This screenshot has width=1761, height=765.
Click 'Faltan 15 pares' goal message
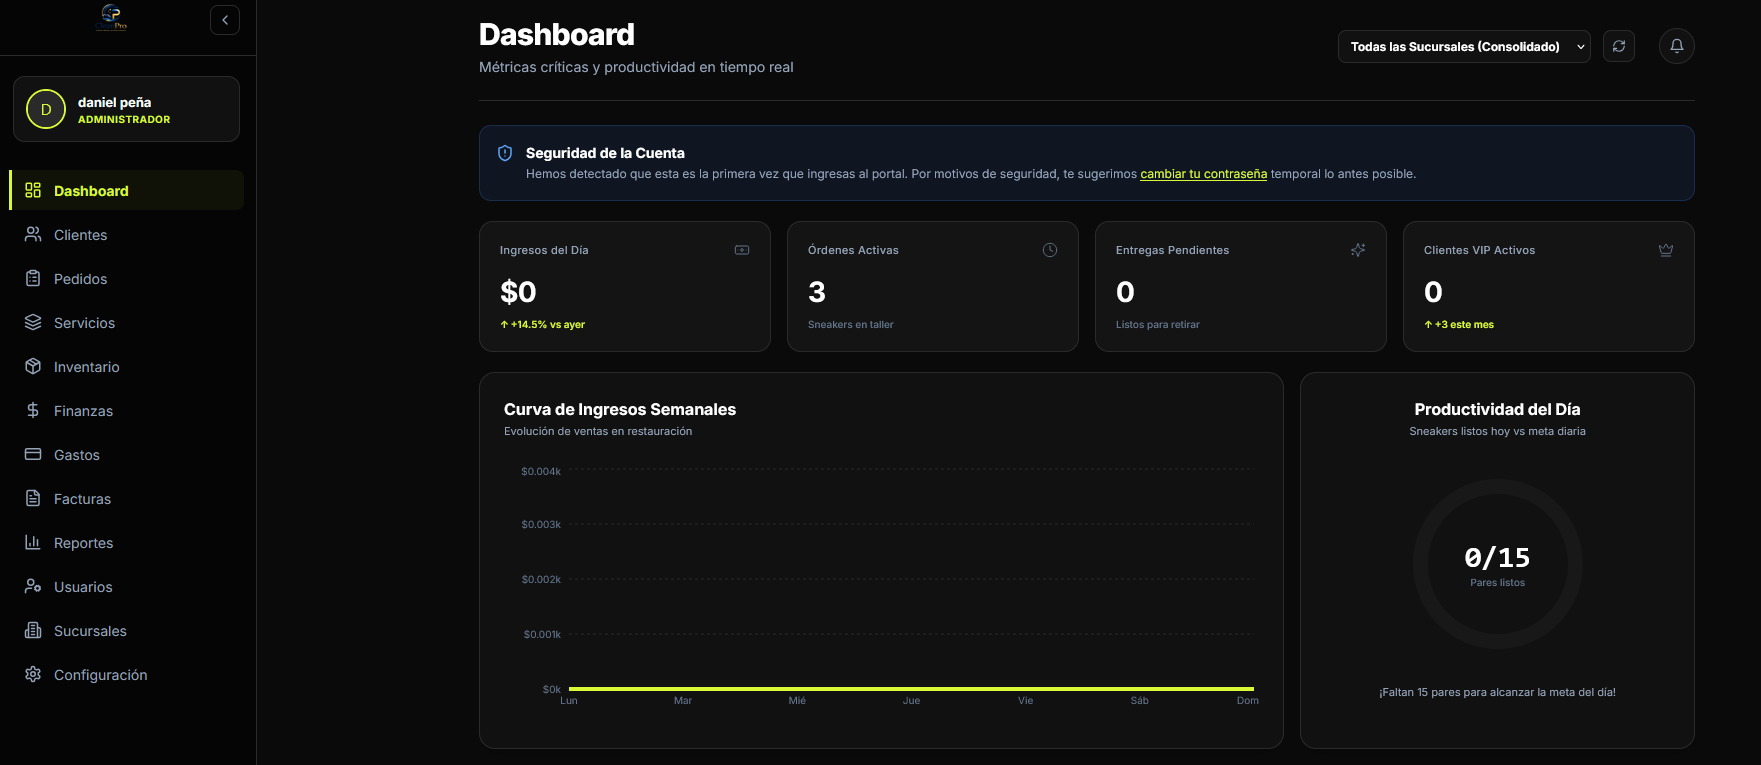coord(1497,692)
